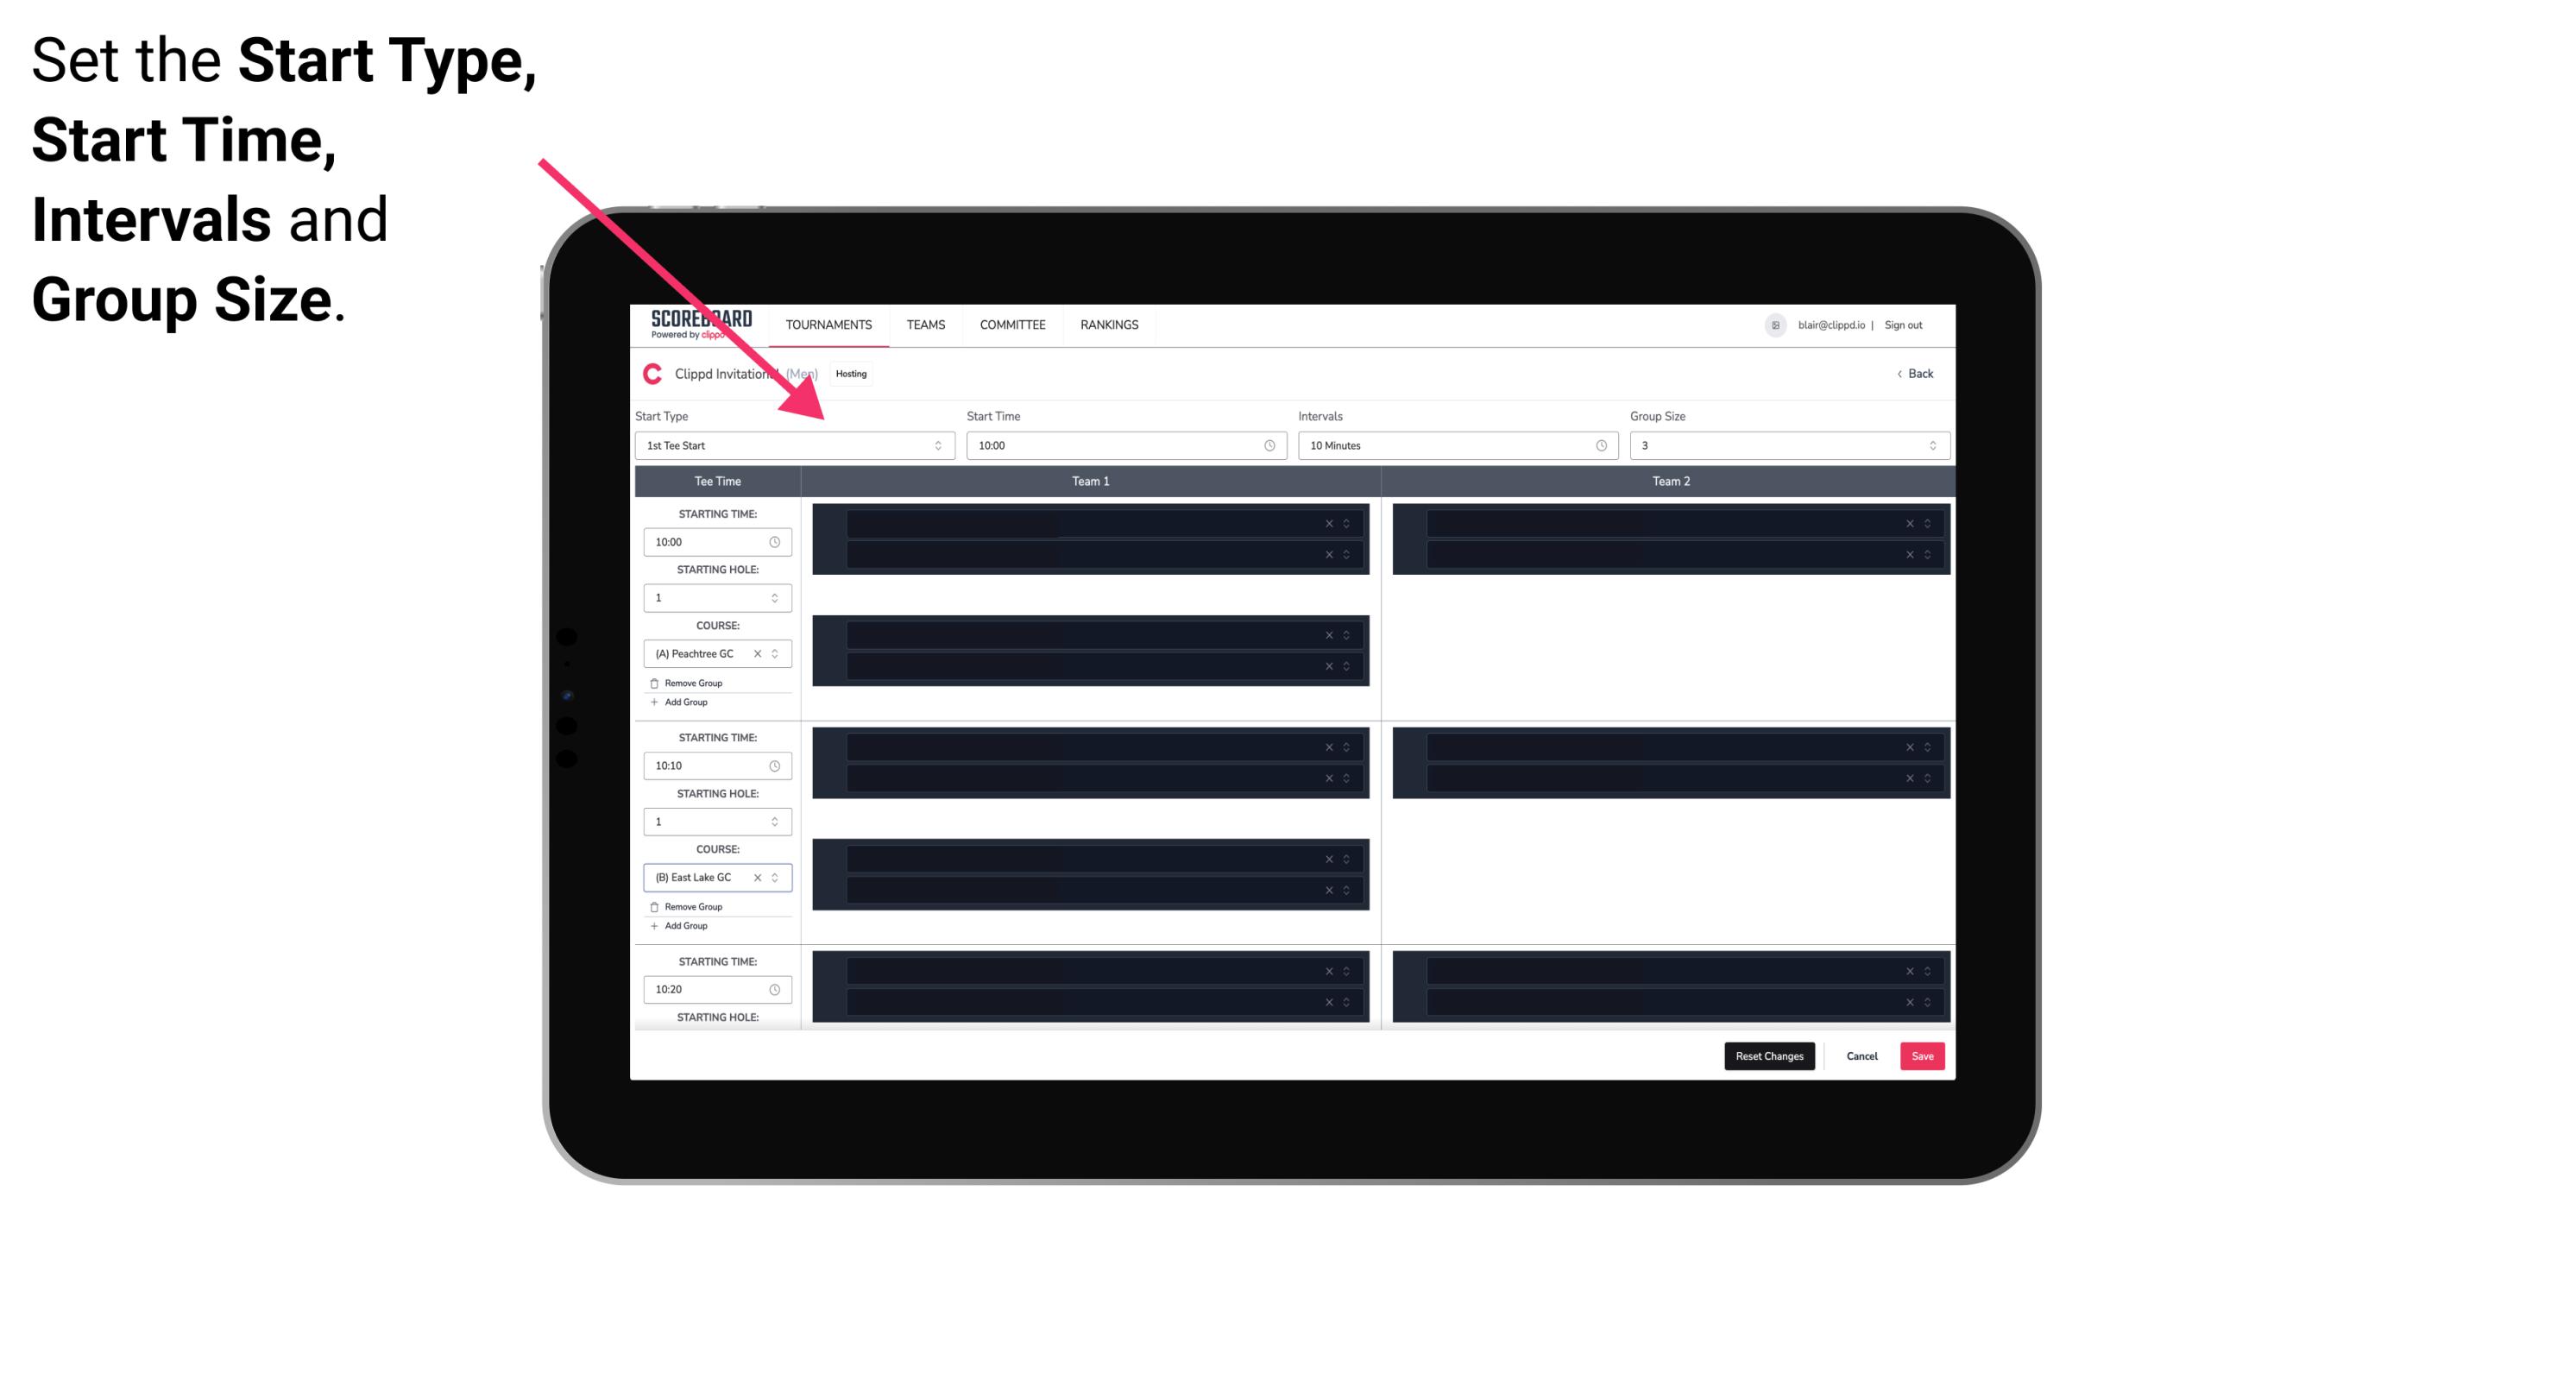This screenshot has height=1386, width=2576.
Task: Click the Save button
Action: pos(1923,1055)
